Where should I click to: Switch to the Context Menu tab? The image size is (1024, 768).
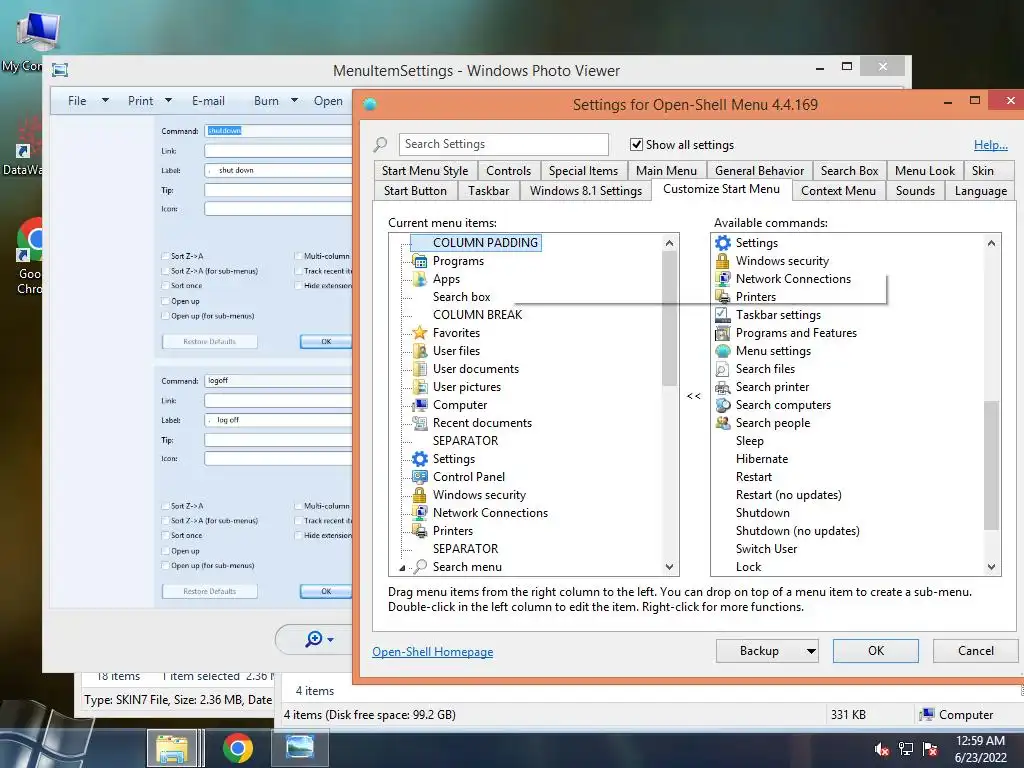[x=839, y=191]
